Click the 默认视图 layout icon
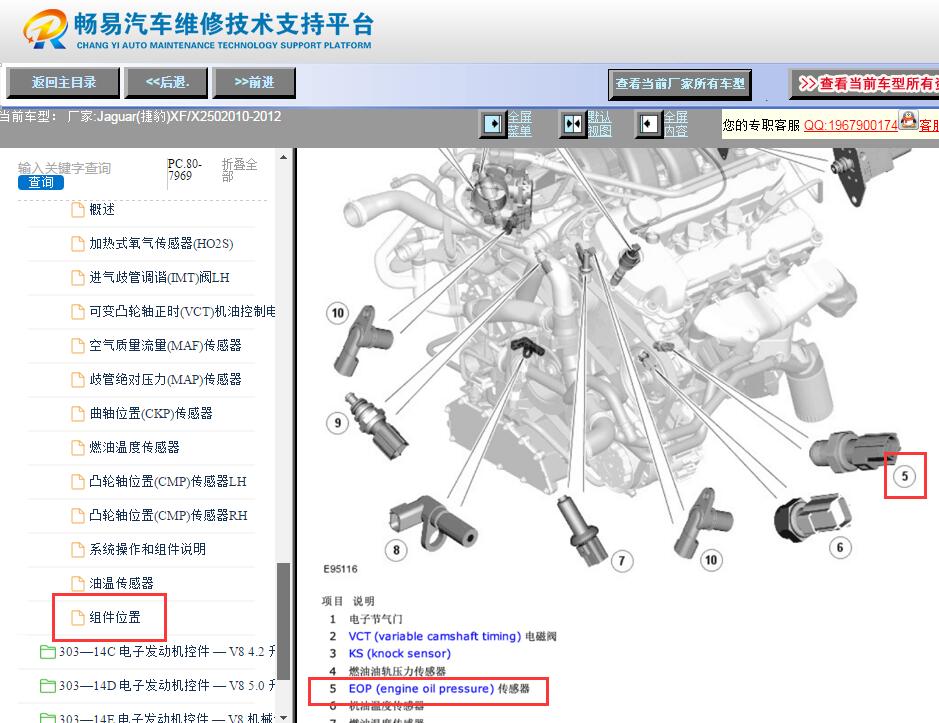Screen dimensions: 939x723 [573, 124]
